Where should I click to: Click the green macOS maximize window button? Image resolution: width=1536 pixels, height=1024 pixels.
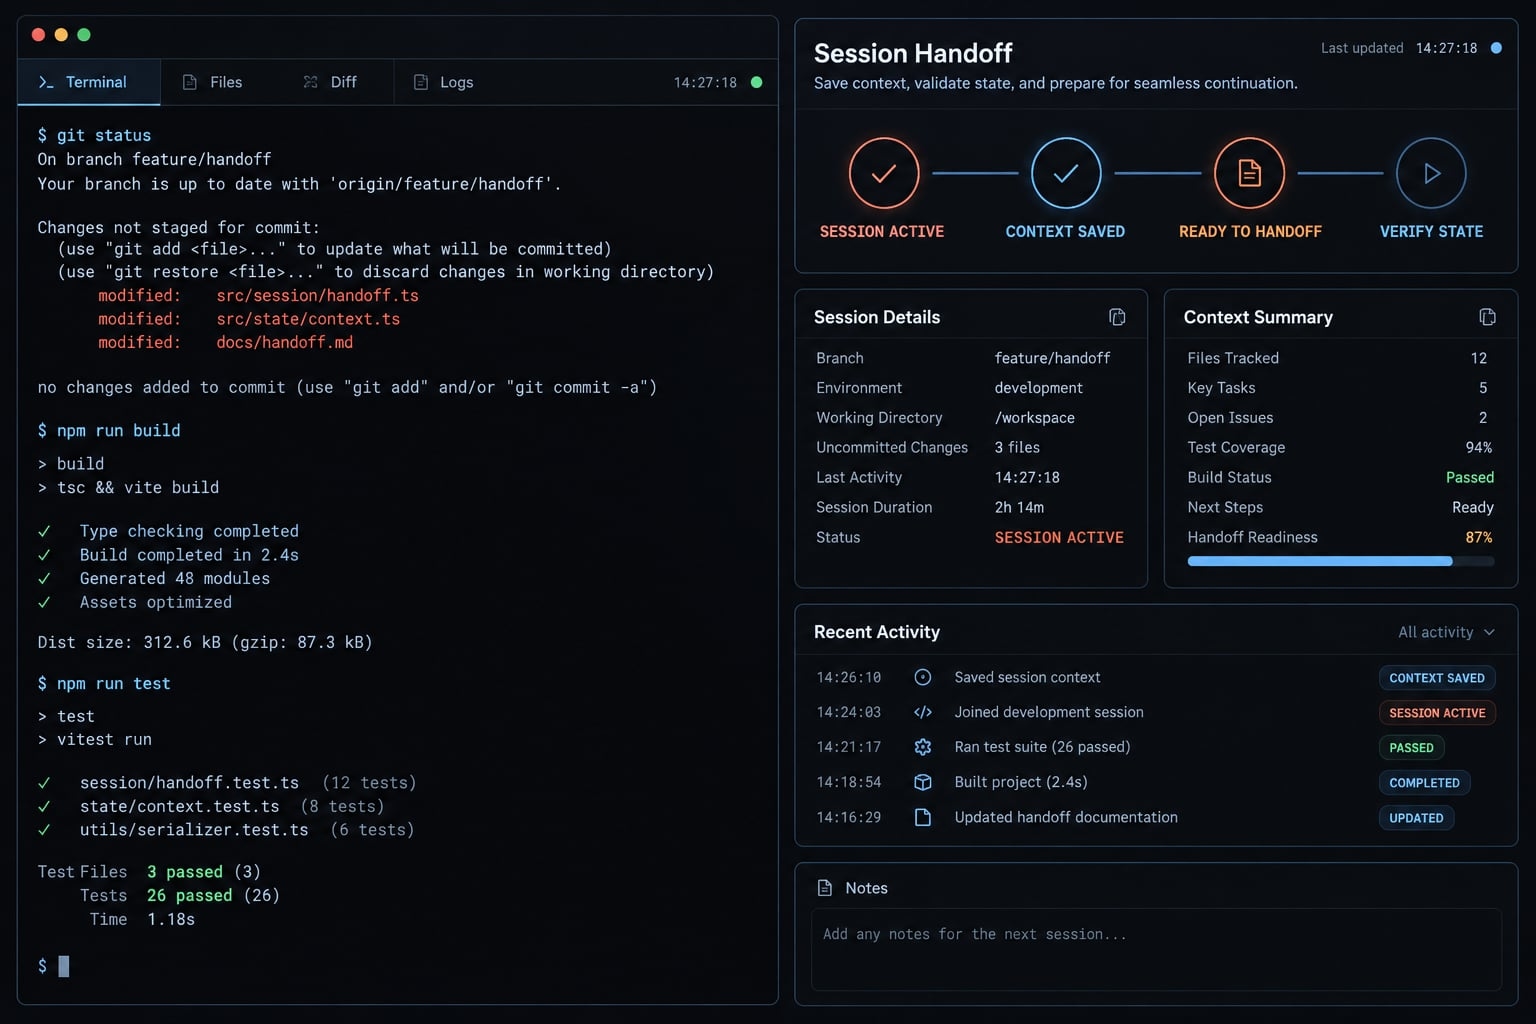click(84, 35)
